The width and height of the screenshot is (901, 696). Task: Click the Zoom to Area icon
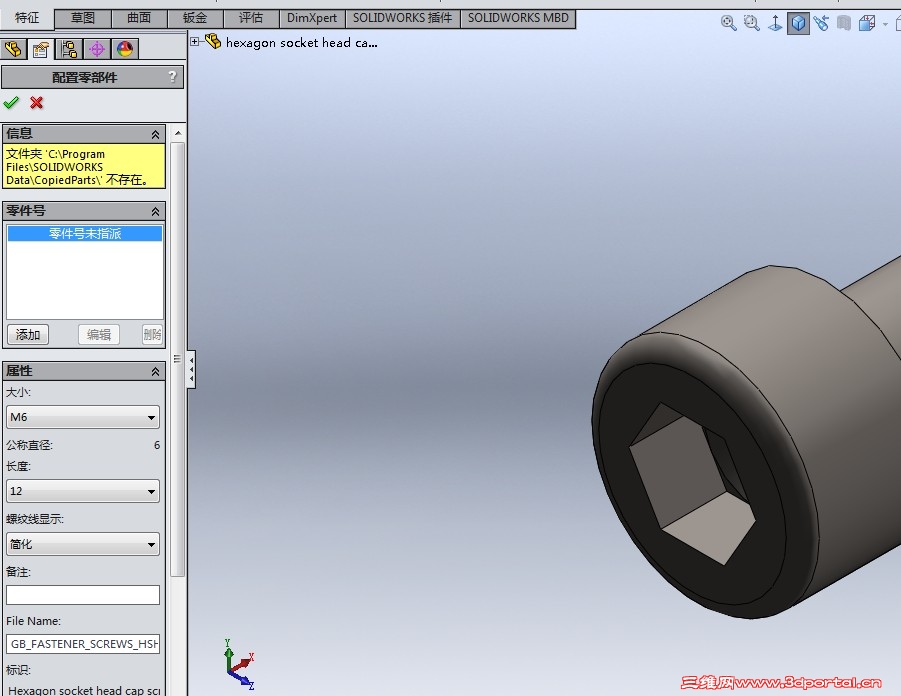coord(752,24)
